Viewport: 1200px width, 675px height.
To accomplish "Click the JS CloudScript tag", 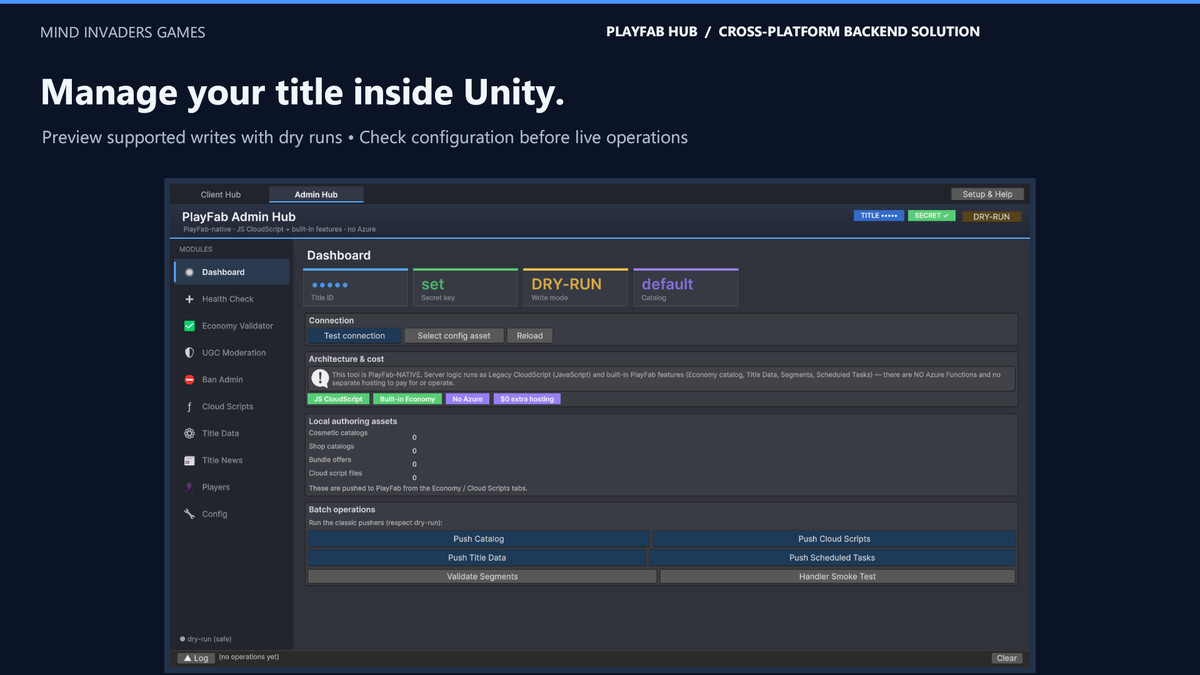I will (x=338, y=399).
